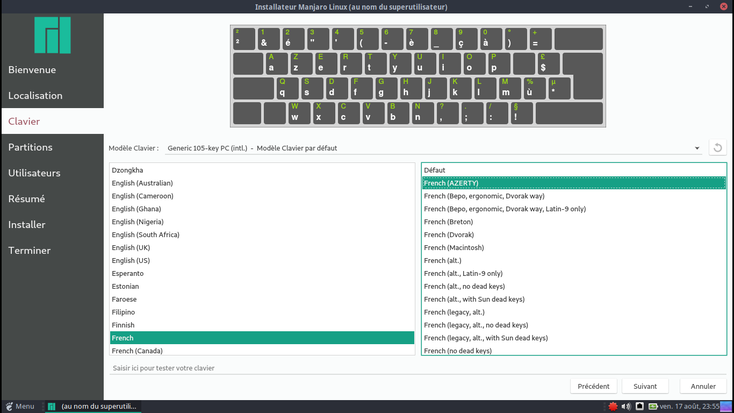Go to the Utilisateurs step
Screen dimensions: 734x413
point(52,173)
